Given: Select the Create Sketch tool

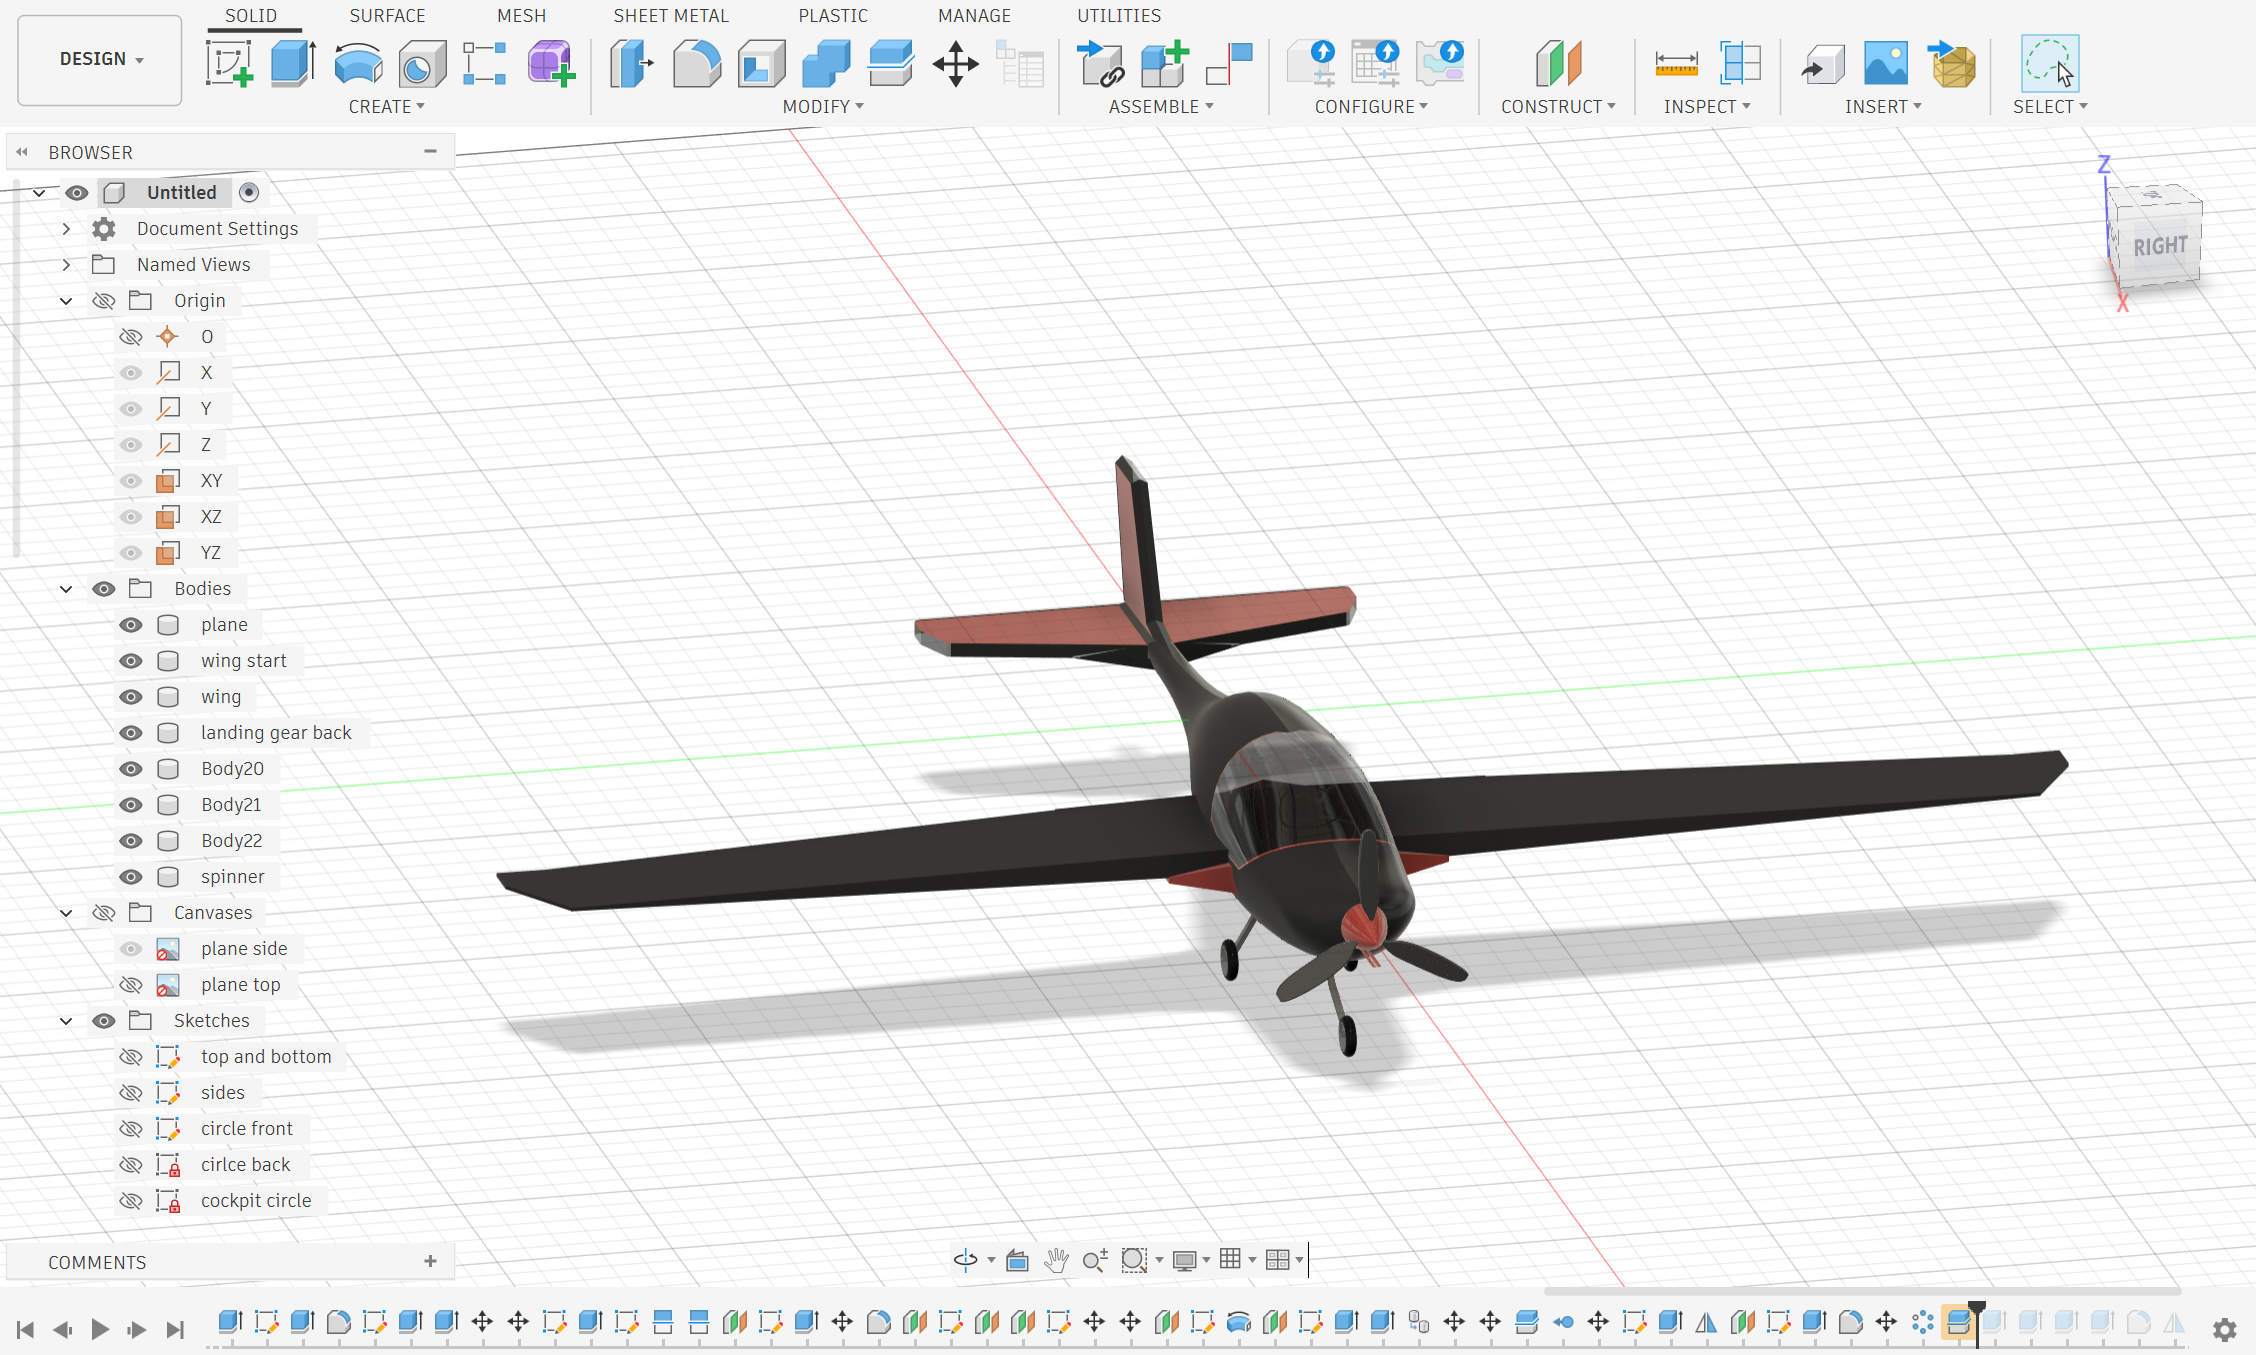Looking at the screenshot, I should [229, 64].
